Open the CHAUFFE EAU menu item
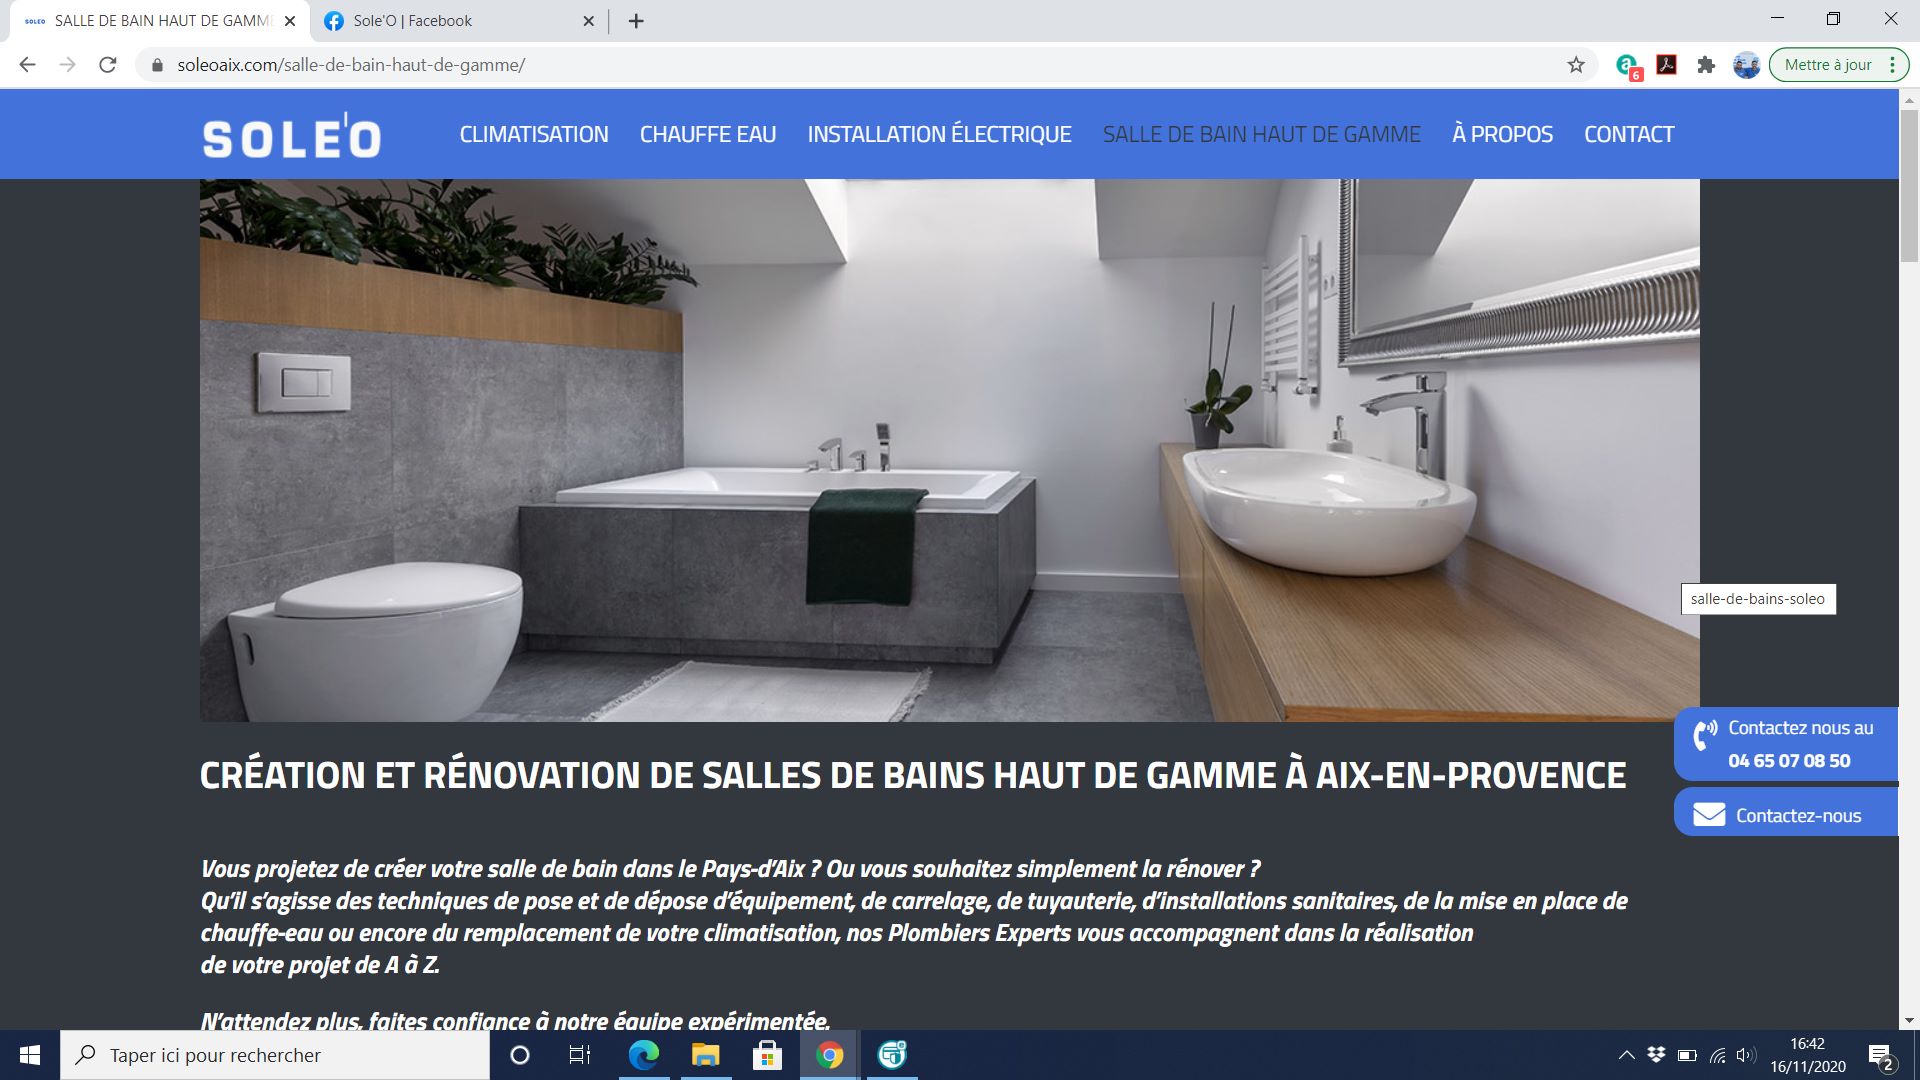The height and width of the screenshot is (1080, 1920). [x=708, y=134]
